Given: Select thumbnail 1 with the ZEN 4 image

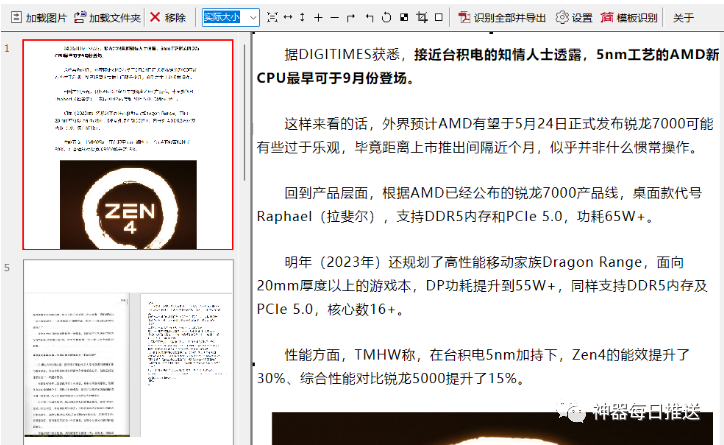Looking at the screenshot, I should (x=128, y=144).
